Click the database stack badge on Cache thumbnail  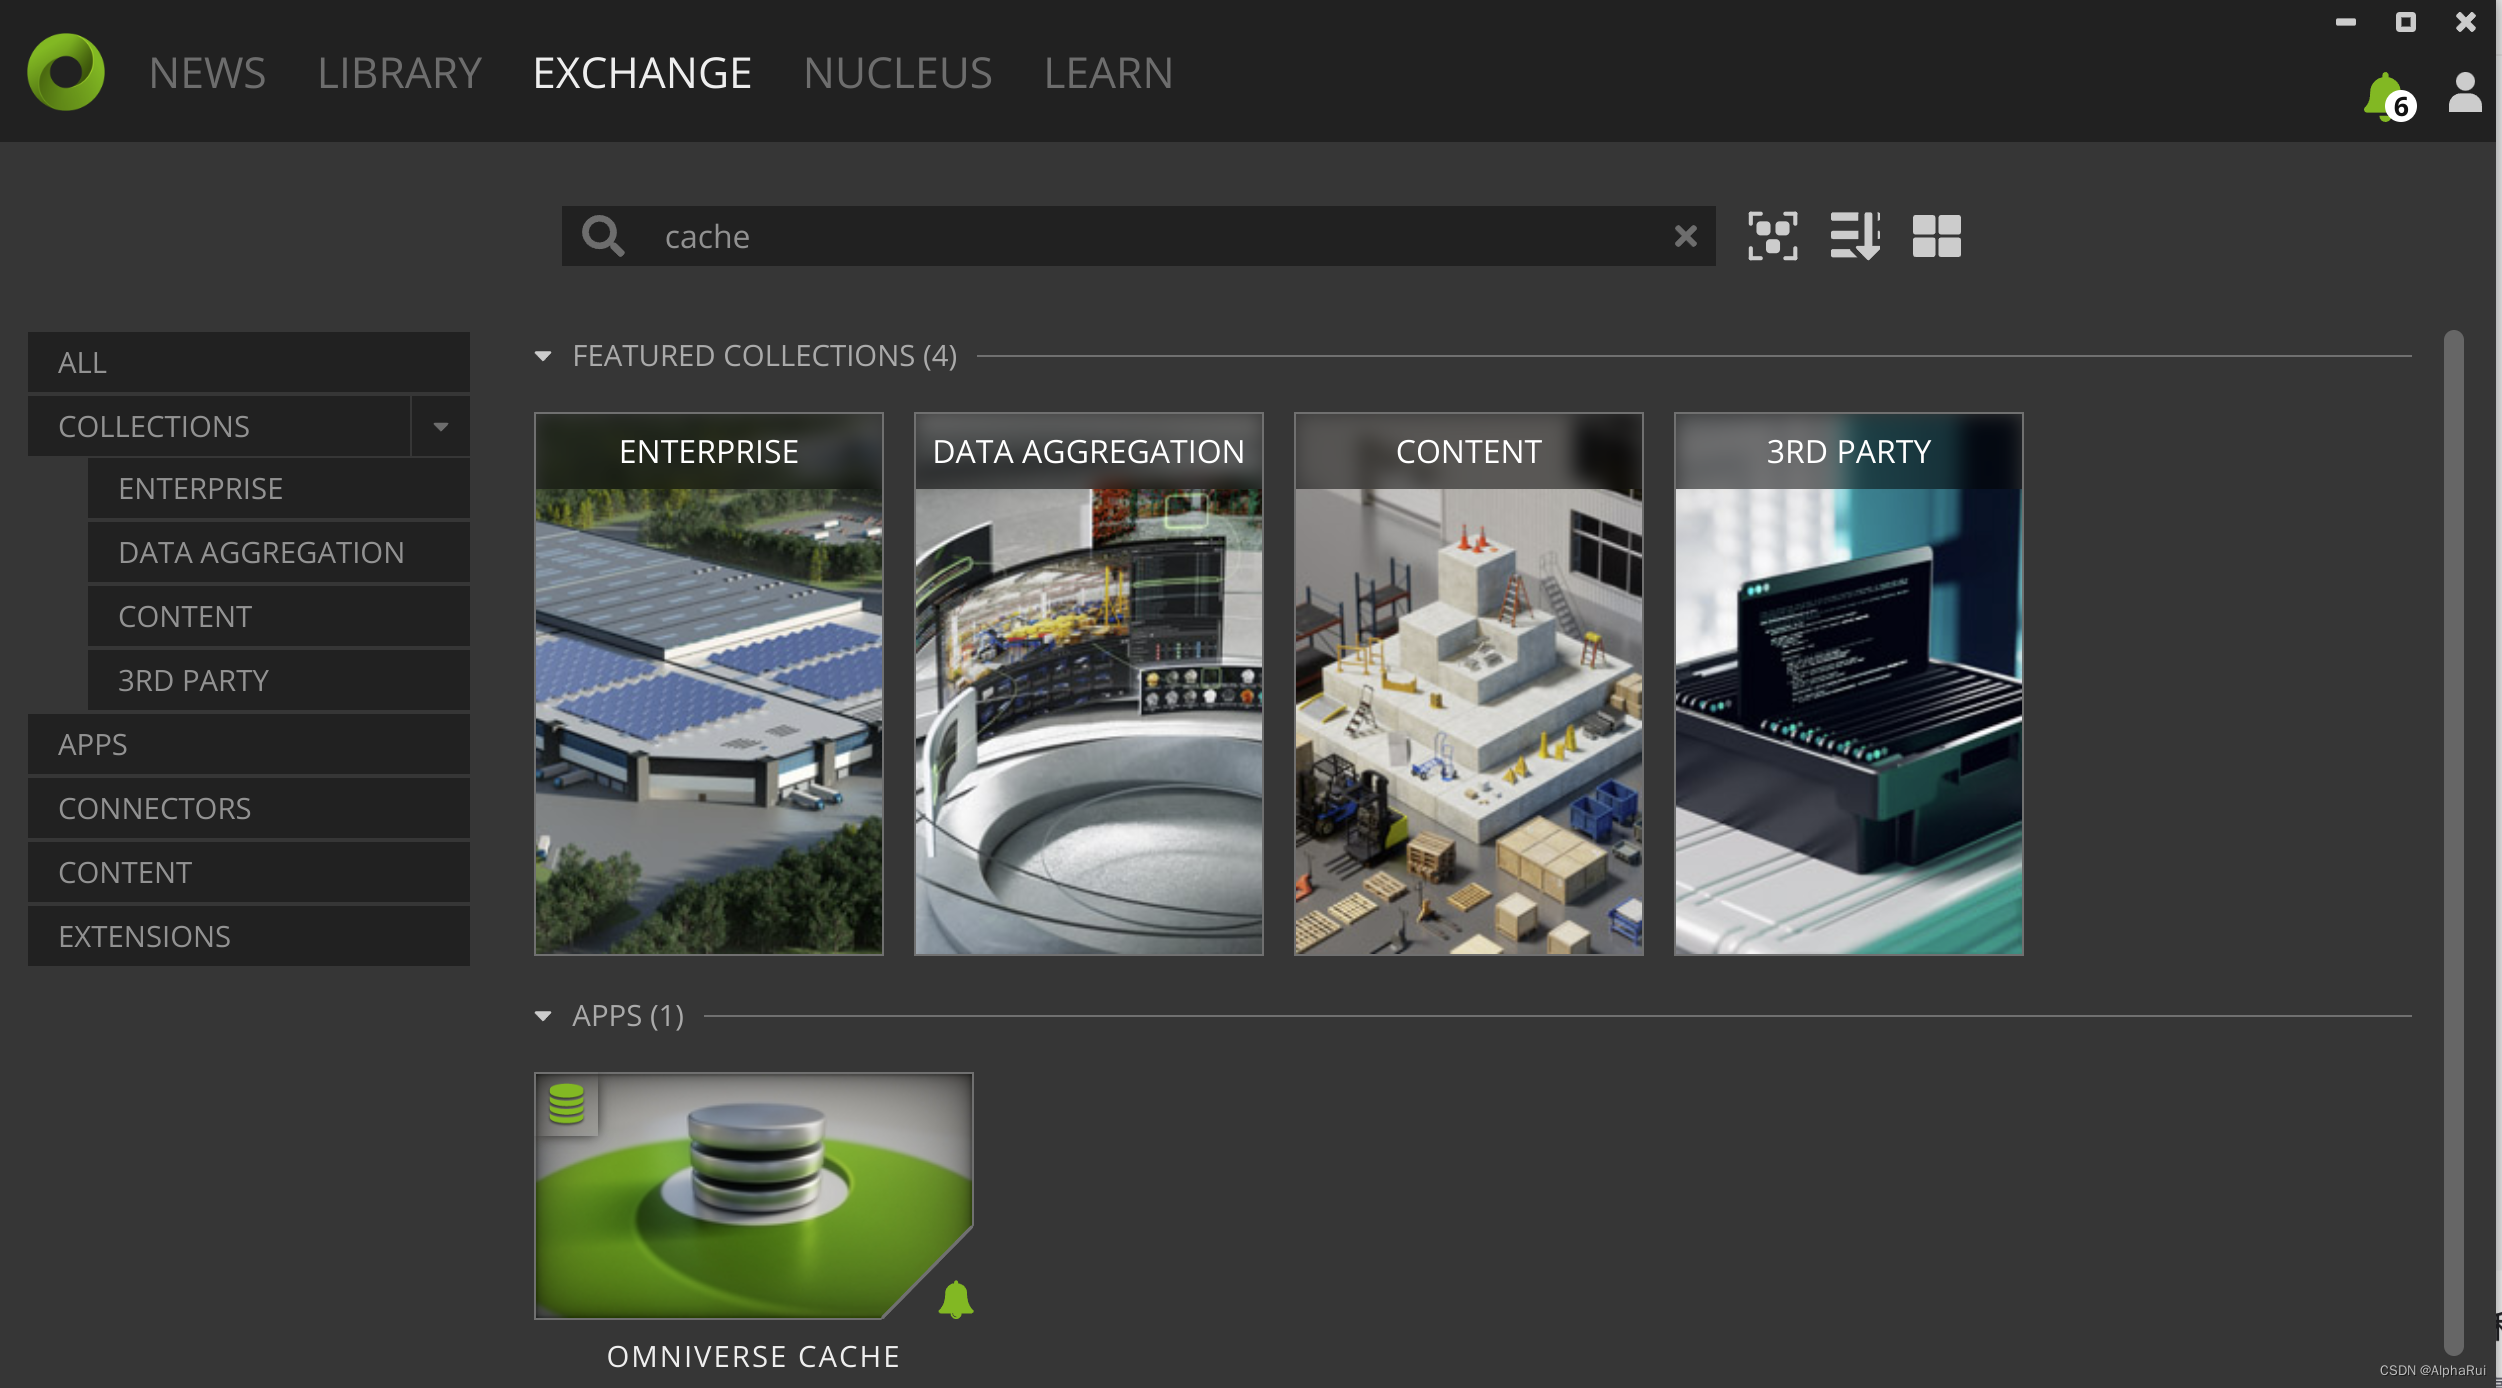pos(567,1104)
